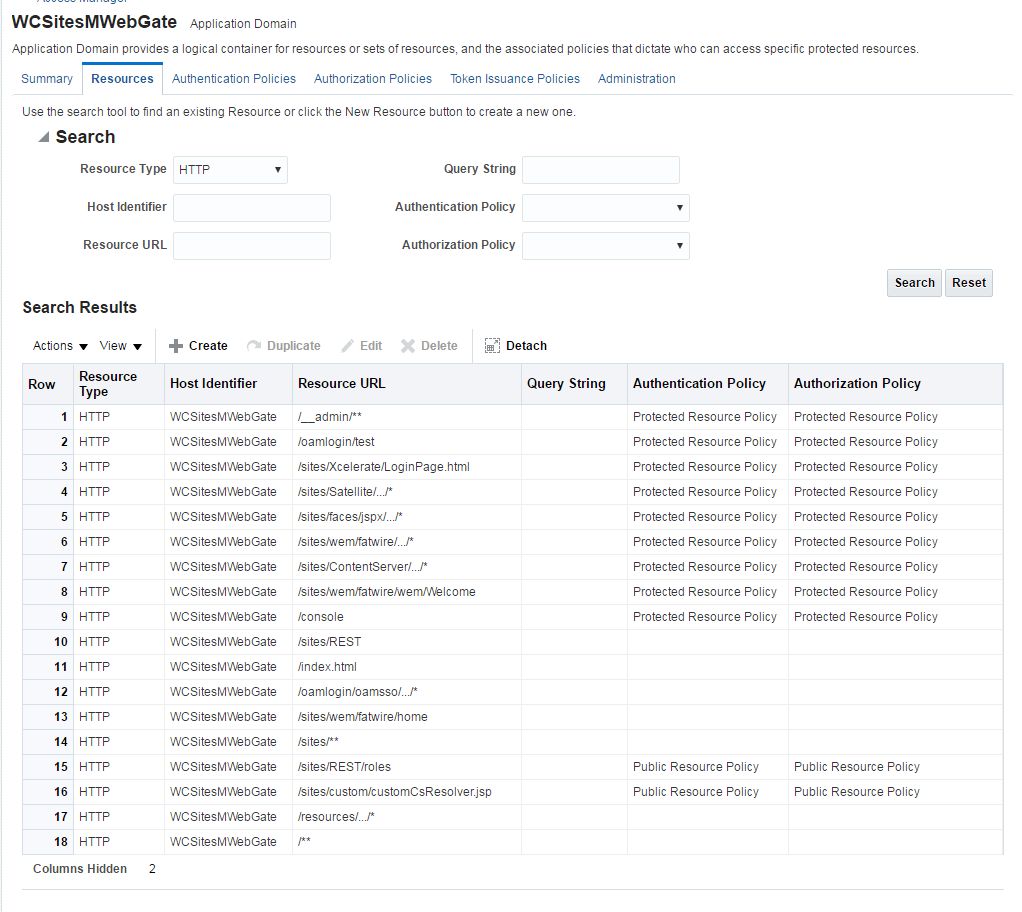1022x912 pixels.
Task: Collapse the Search section triangle
Action: 44,137
